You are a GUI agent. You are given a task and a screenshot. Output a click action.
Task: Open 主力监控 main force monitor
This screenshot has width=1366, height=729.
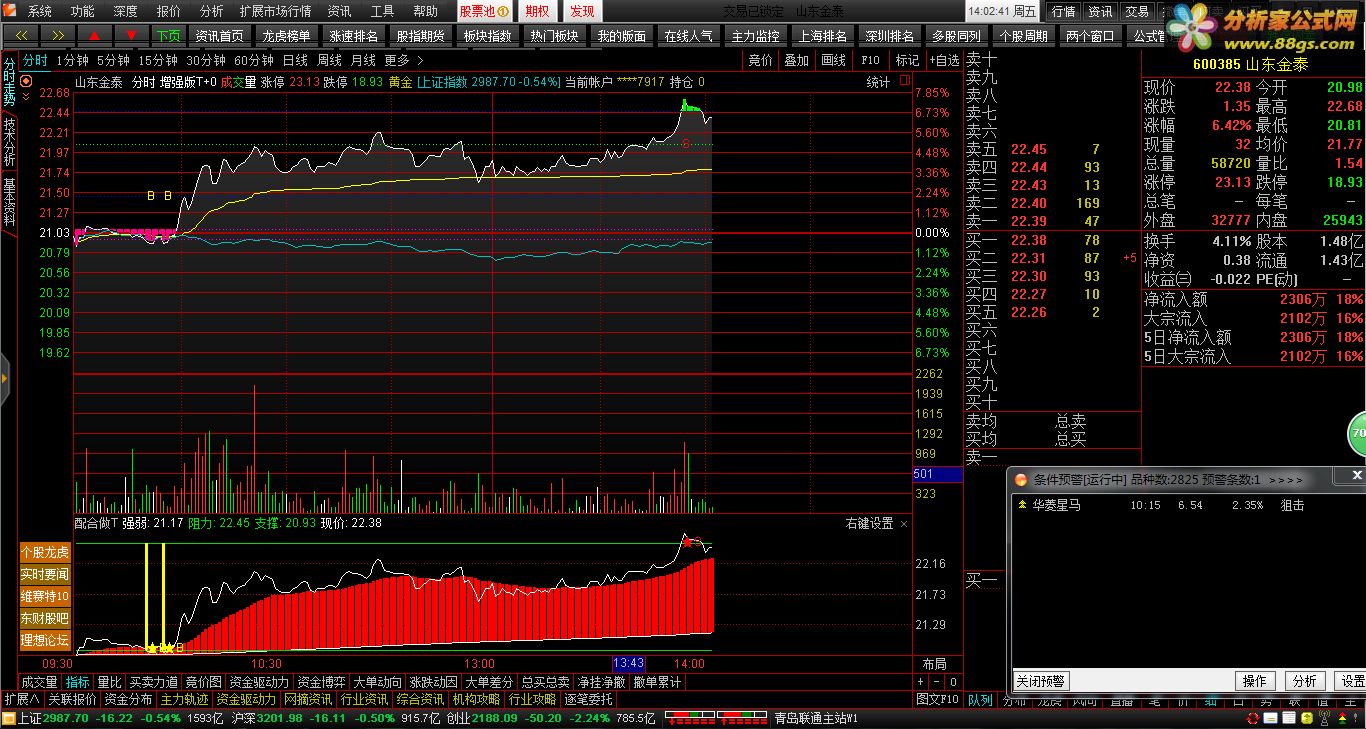[x=755, y=35]
